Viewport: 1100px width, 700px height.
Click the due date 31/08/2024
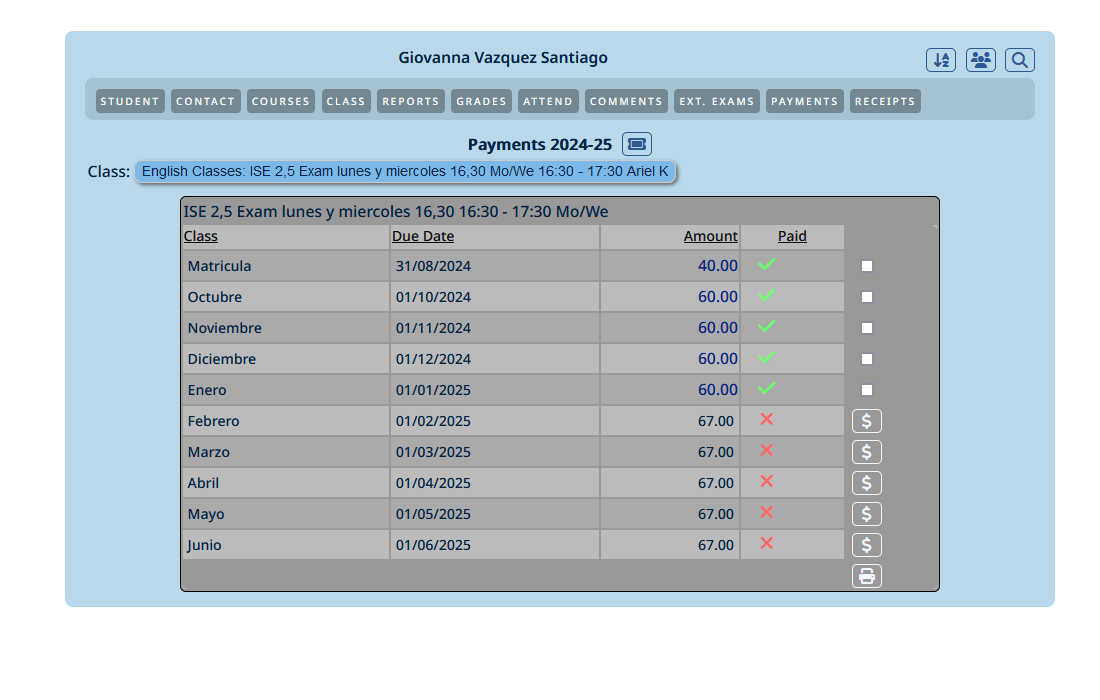(433, 267)
